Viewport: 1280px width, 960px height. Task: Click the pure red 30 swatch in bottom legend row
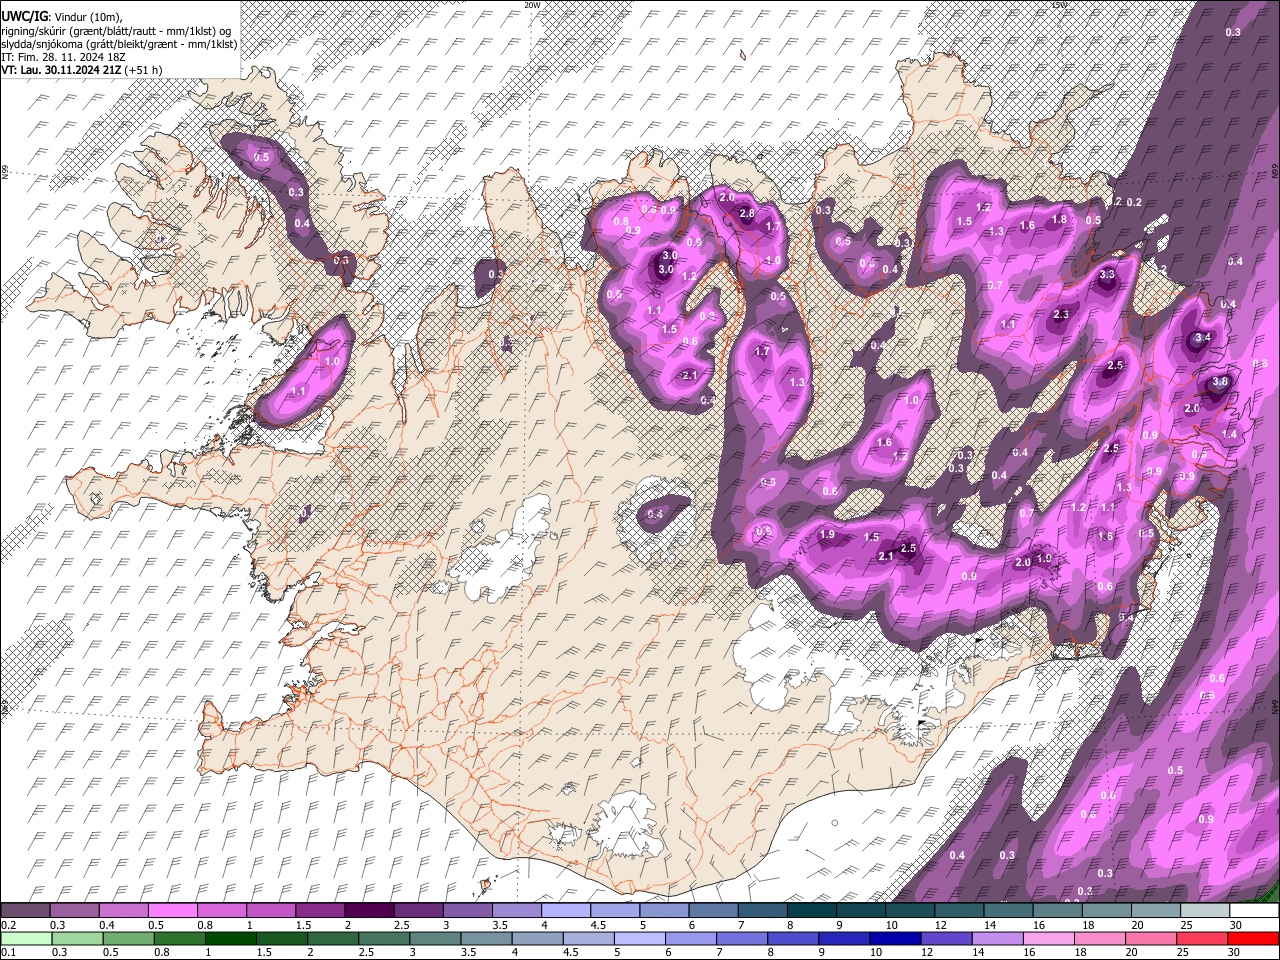[1254, 938]
